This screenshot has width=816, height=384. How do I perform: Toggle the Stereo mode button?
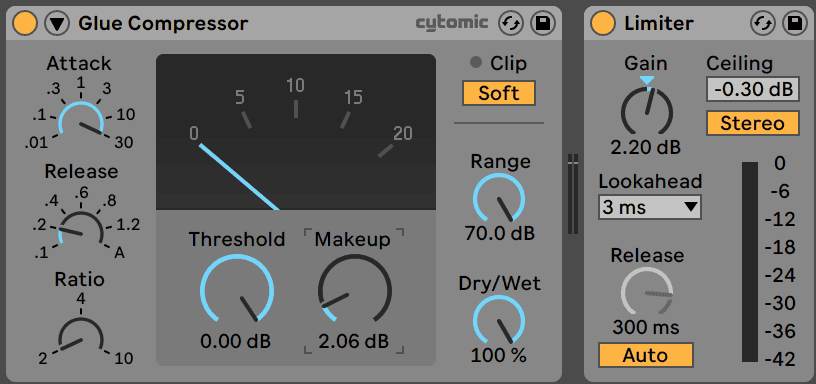coord(753,123)
